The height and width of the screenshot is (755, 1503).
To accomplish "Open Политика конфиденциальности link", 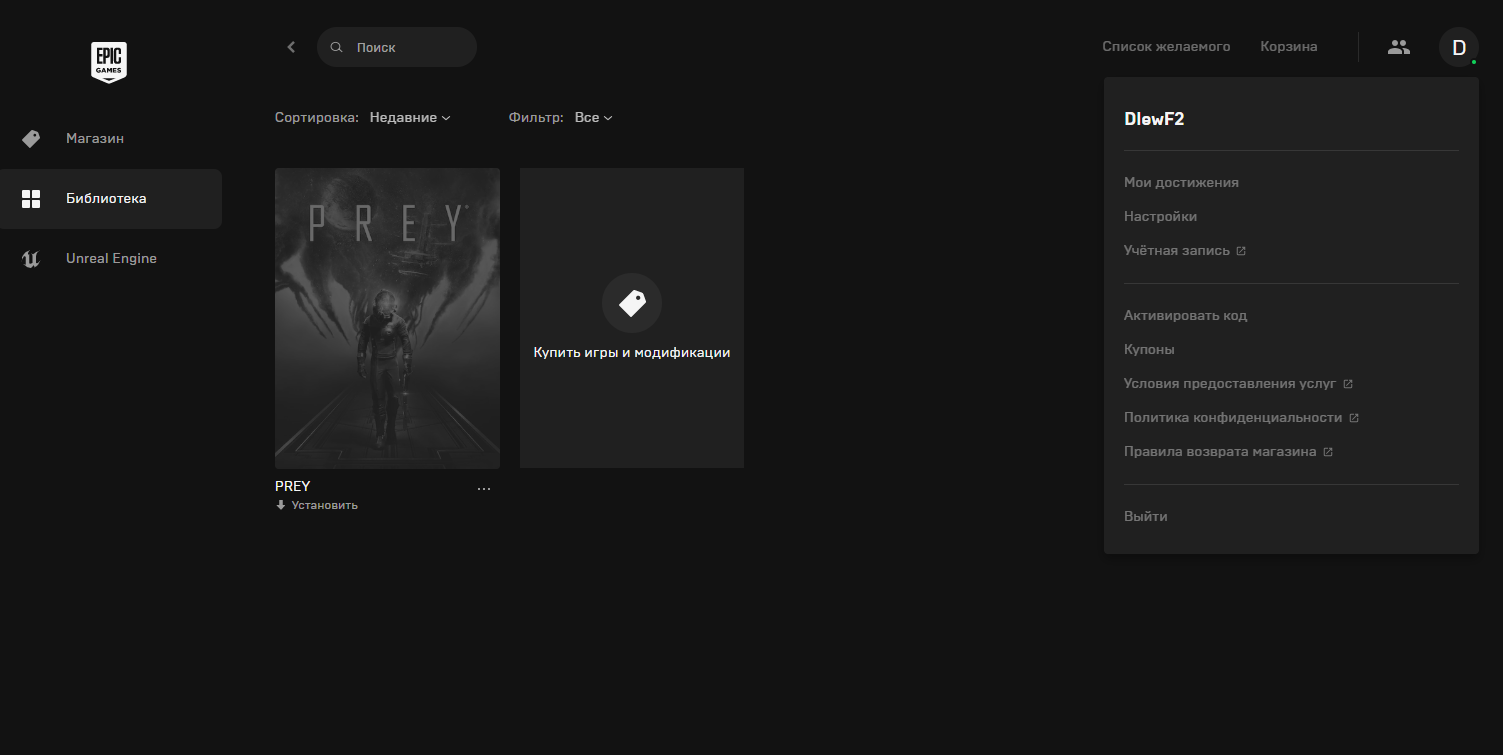I will click(1233, 418).
